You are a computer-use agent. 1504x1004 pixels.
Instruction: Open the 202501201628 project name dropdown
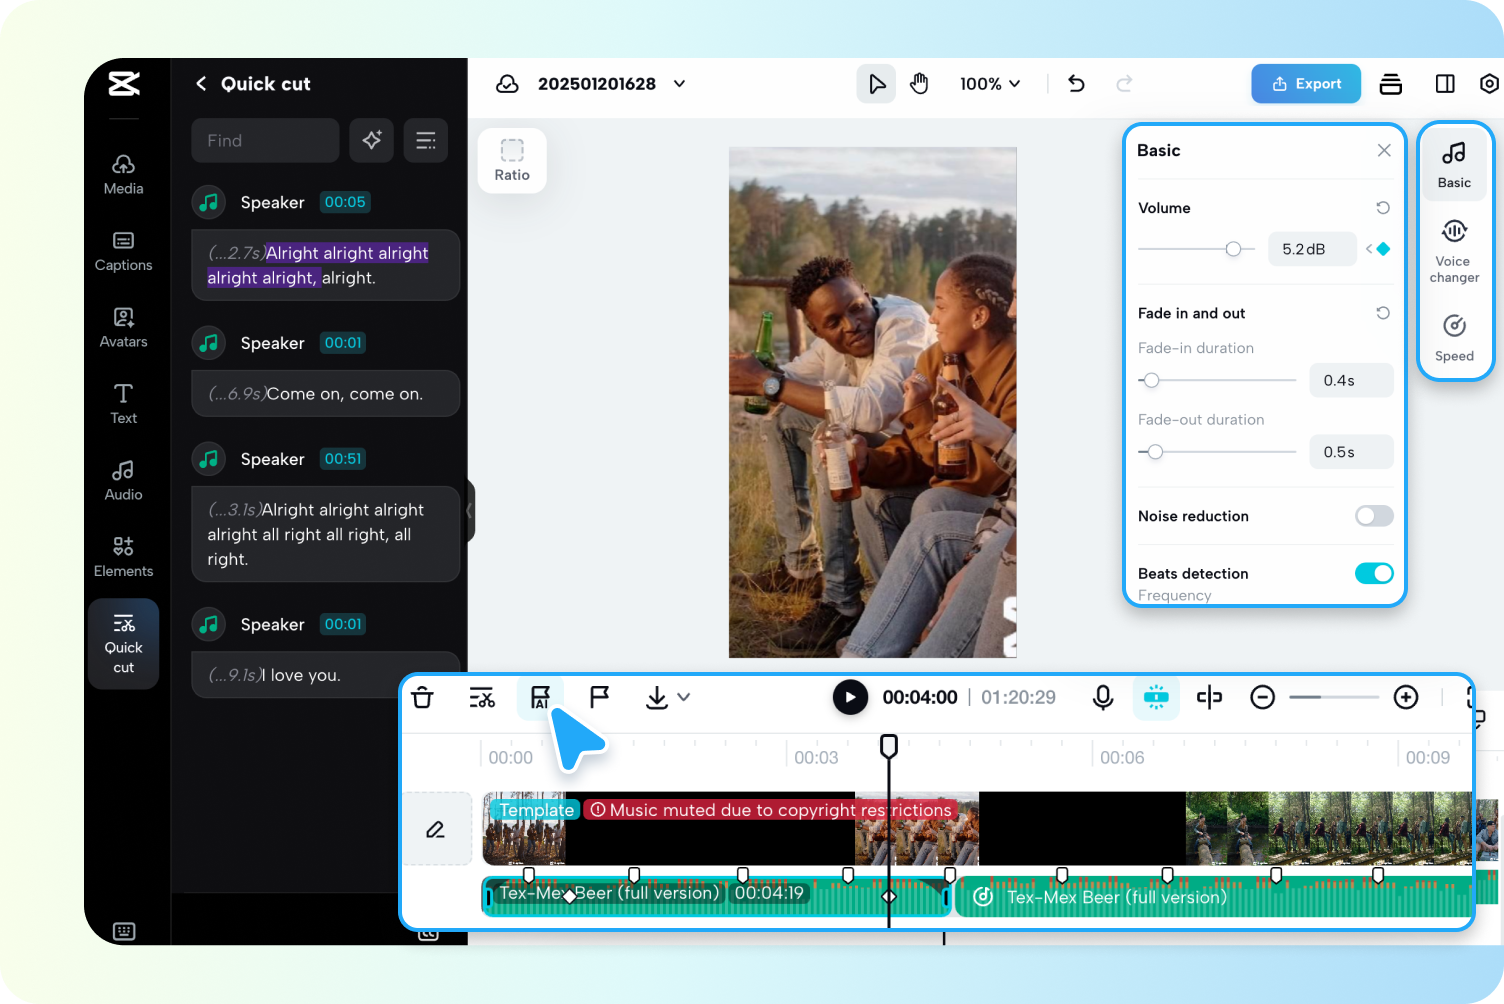point(679,84)
